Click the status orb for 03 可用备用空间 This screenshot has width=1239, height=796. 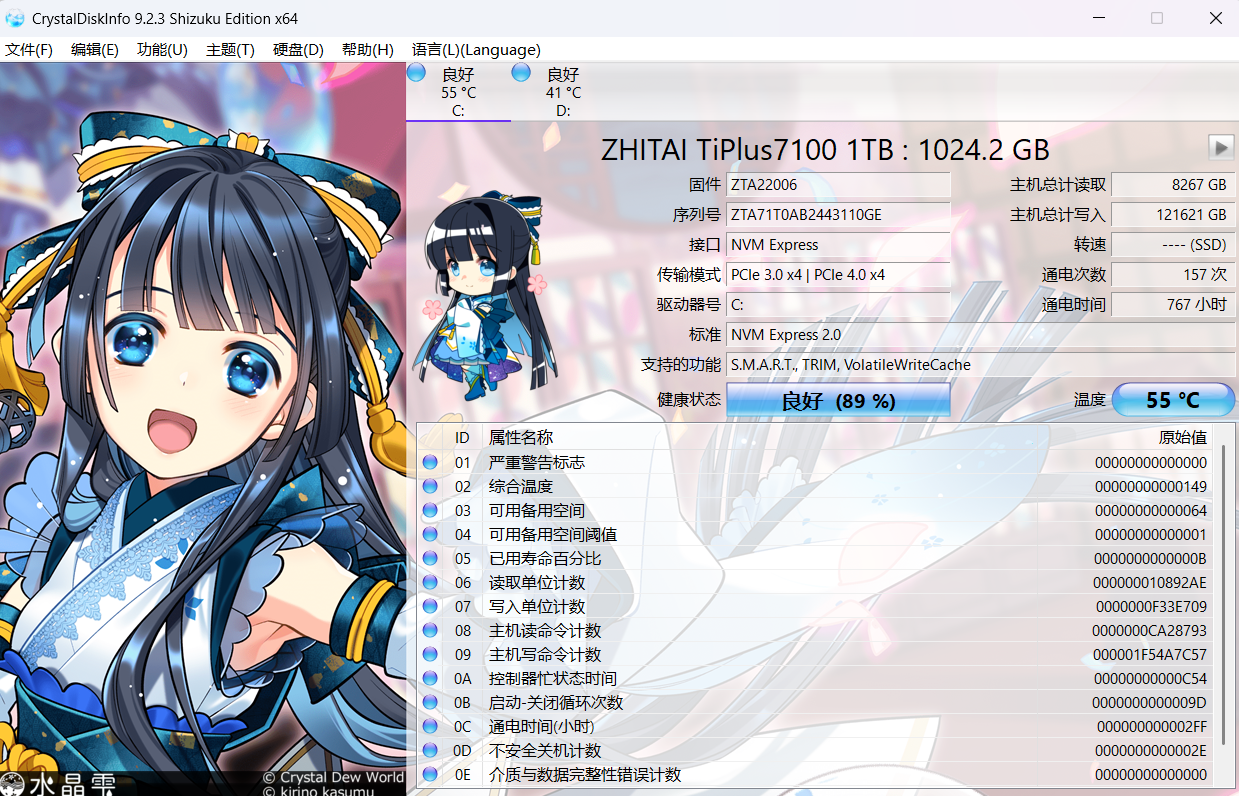[x=430, y=510]
